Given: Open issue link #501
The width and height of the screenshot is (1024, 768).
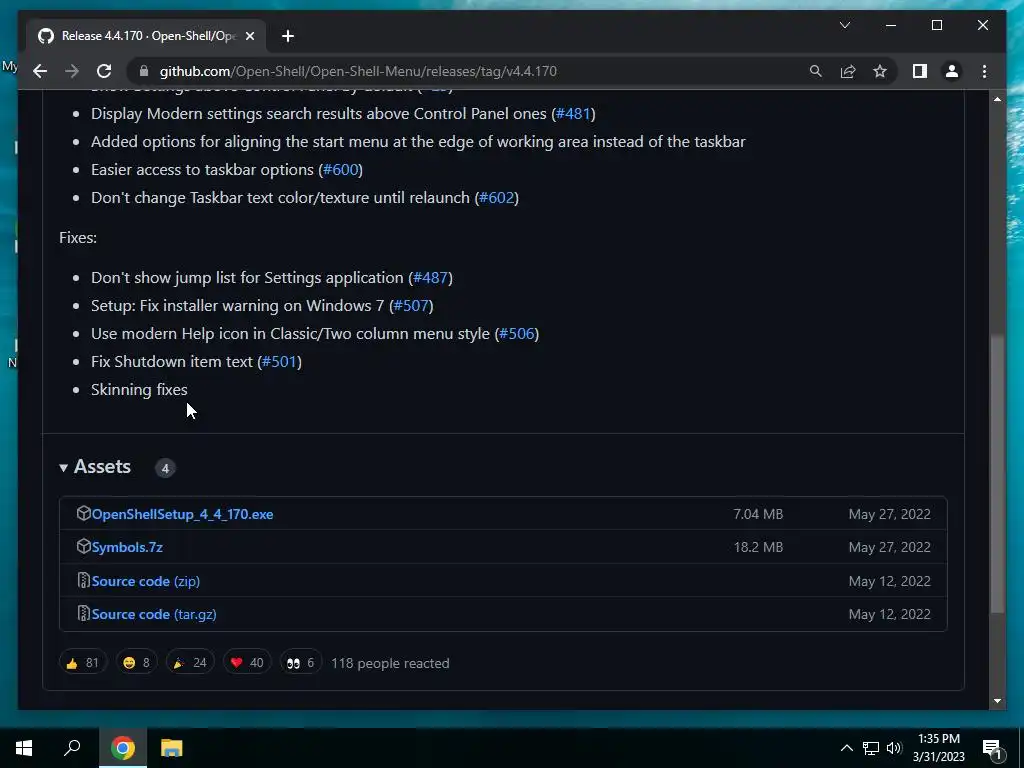Looking at the screenshot, I should pyautogui.click(x=280, y=362).
